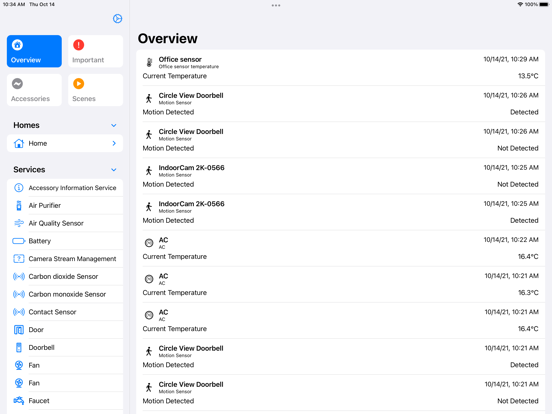The height and width of the screenshot is (414, 552).
Task: Open the Important tile
Action: tap(95, 51)
